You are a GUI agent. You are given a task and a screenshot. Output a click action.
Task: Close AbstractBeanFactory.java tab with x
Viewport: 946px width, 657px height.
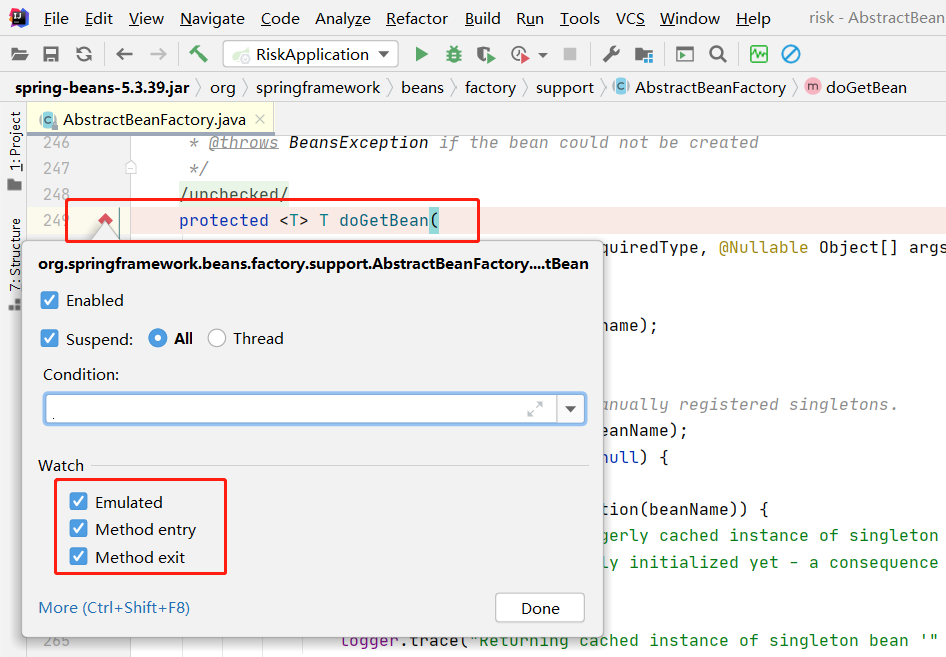tap(260, 119)
